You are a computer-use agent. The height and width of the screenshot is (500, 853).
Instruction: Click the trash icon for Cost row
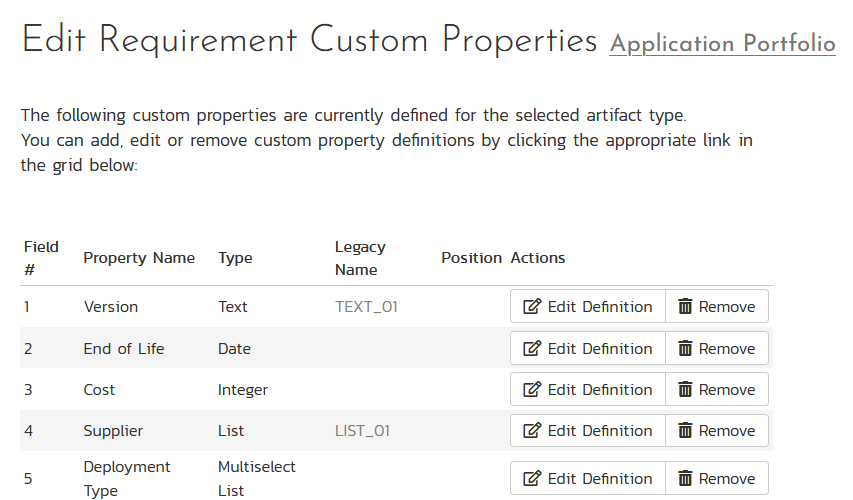[x=686, y=390]
